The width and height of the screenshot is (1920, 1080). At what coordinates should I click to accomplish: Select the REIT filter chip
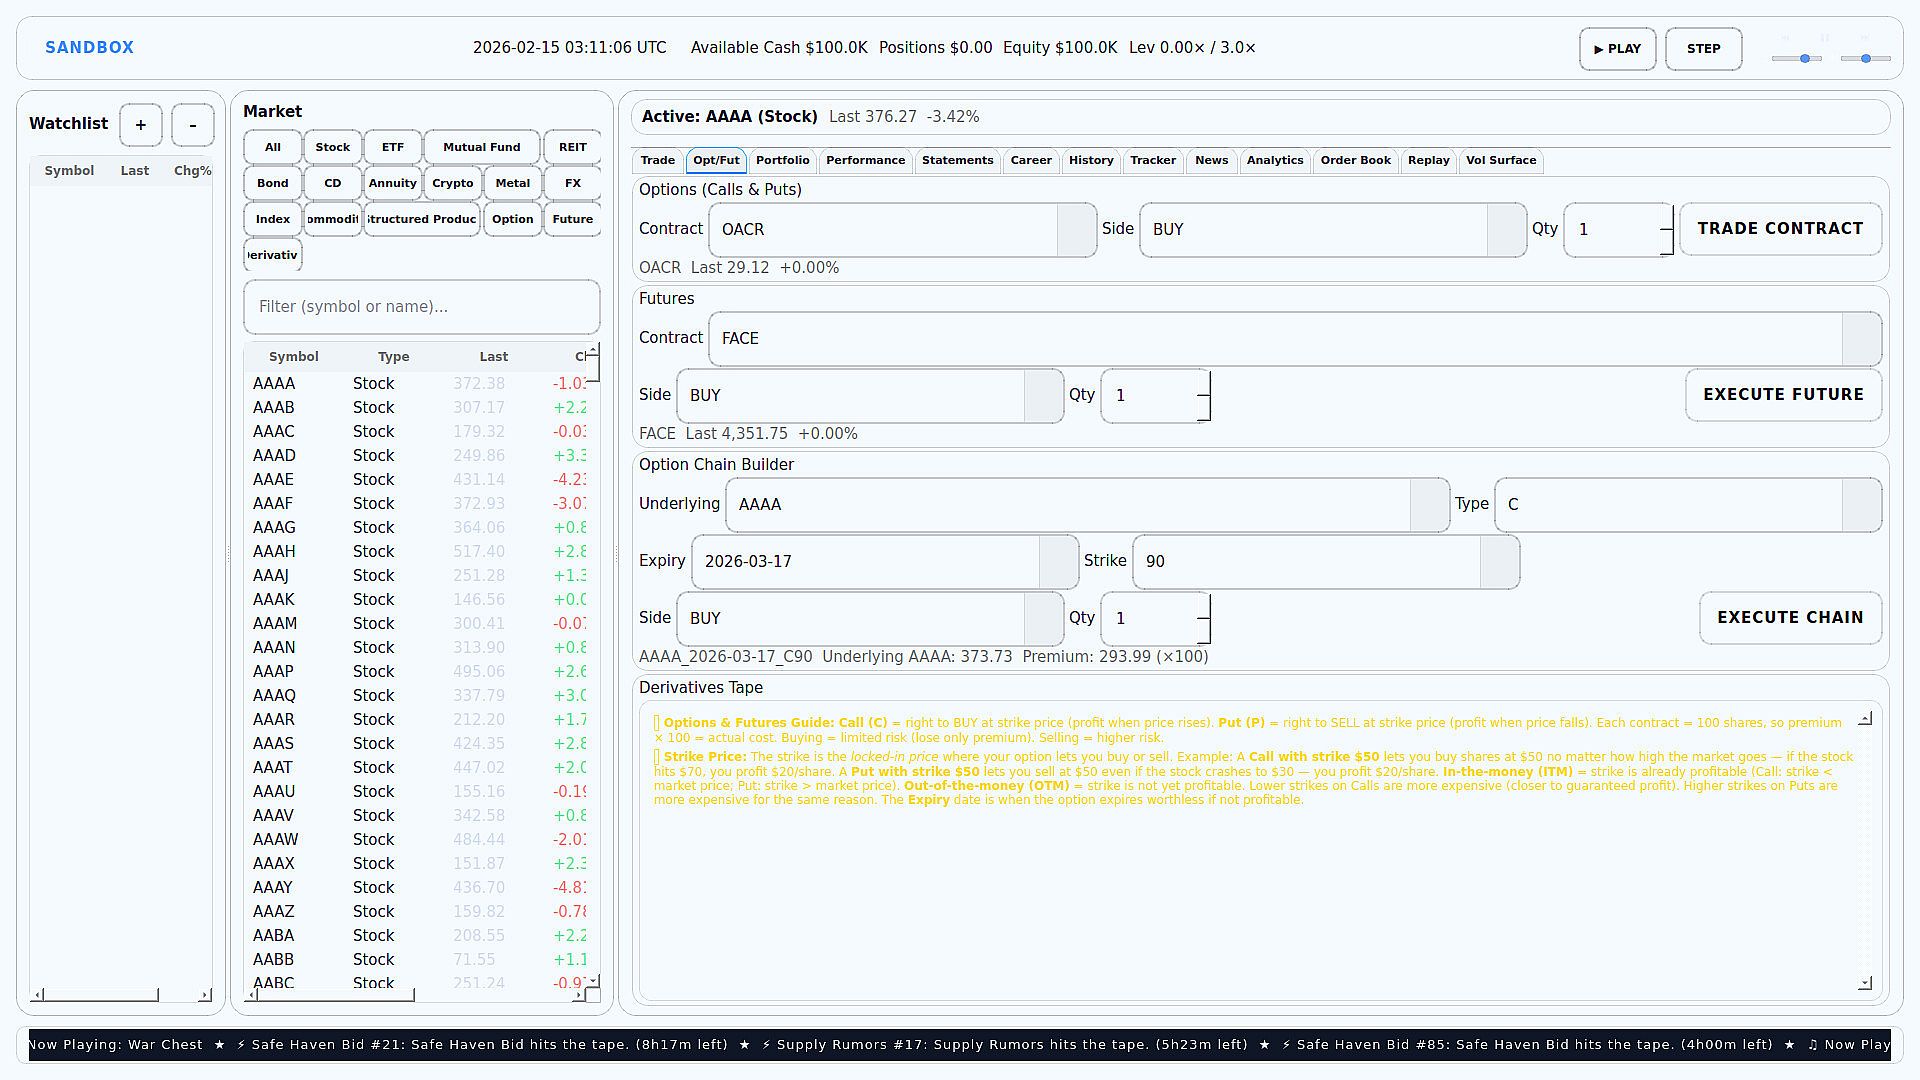pos(572,147)
